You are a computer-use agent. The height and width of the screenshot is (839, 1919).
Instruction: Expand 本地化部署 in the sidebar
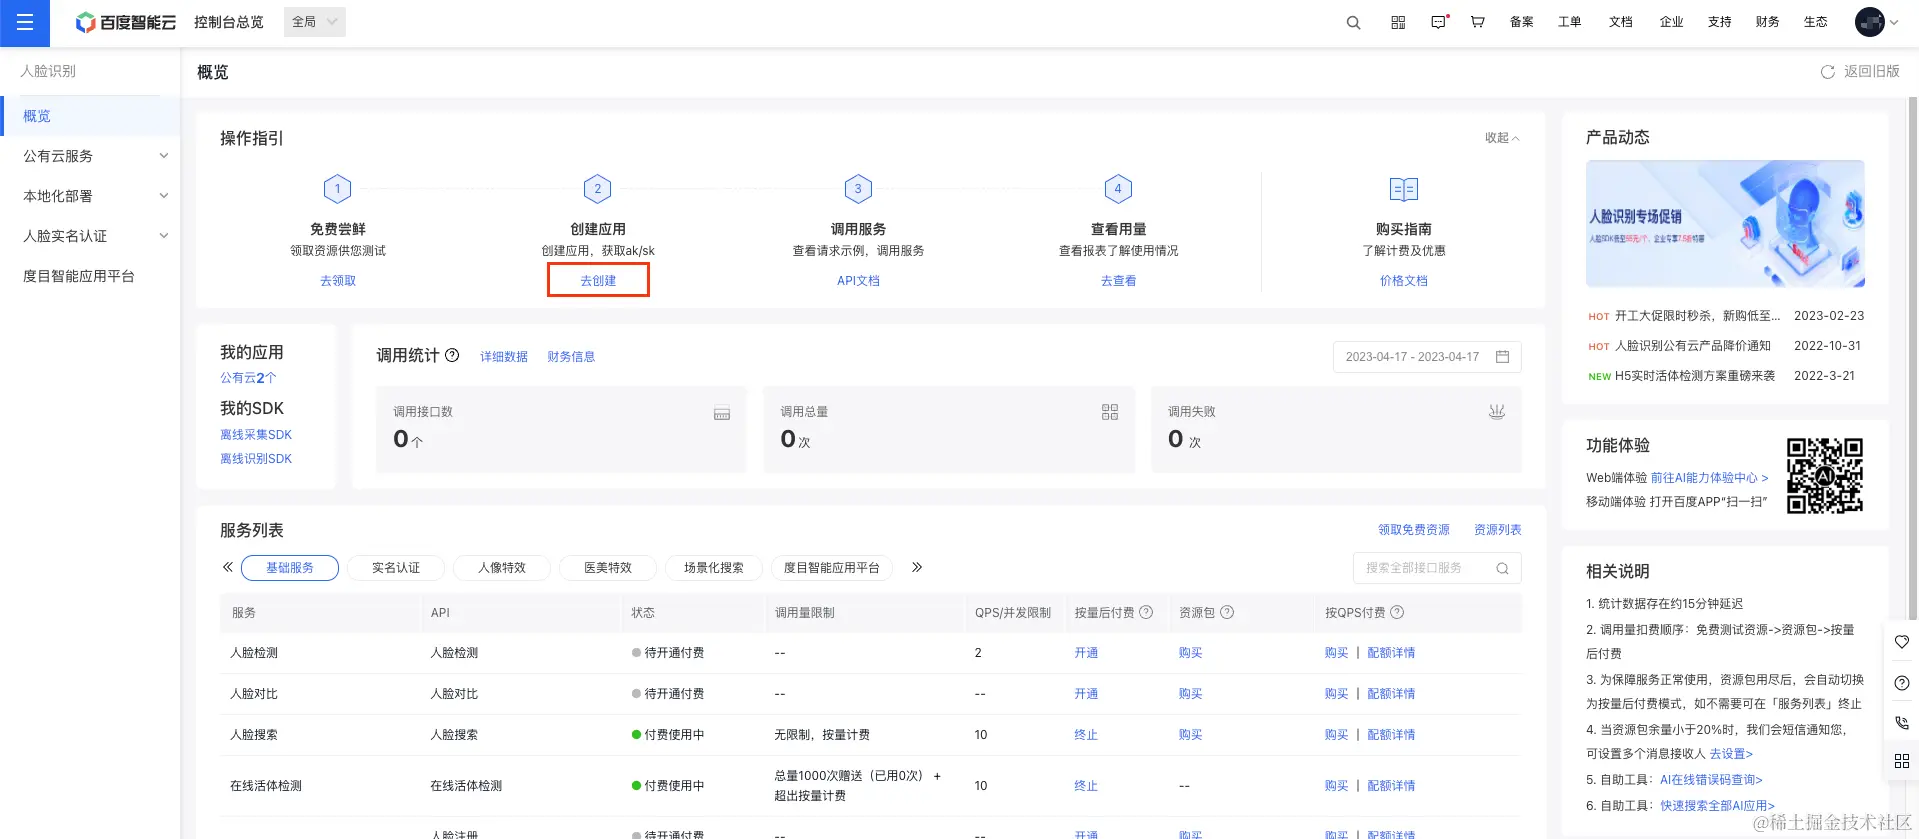pyautogui.click(x=90, y=196)
